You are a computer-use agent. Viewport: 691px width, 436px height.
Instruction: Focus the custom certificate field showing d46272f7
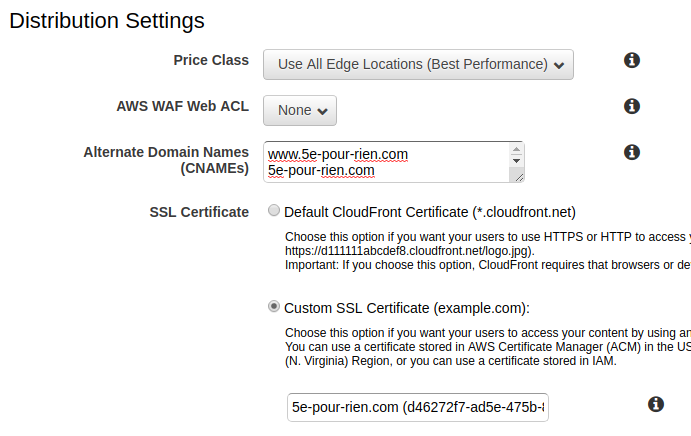tap(418, 408)
